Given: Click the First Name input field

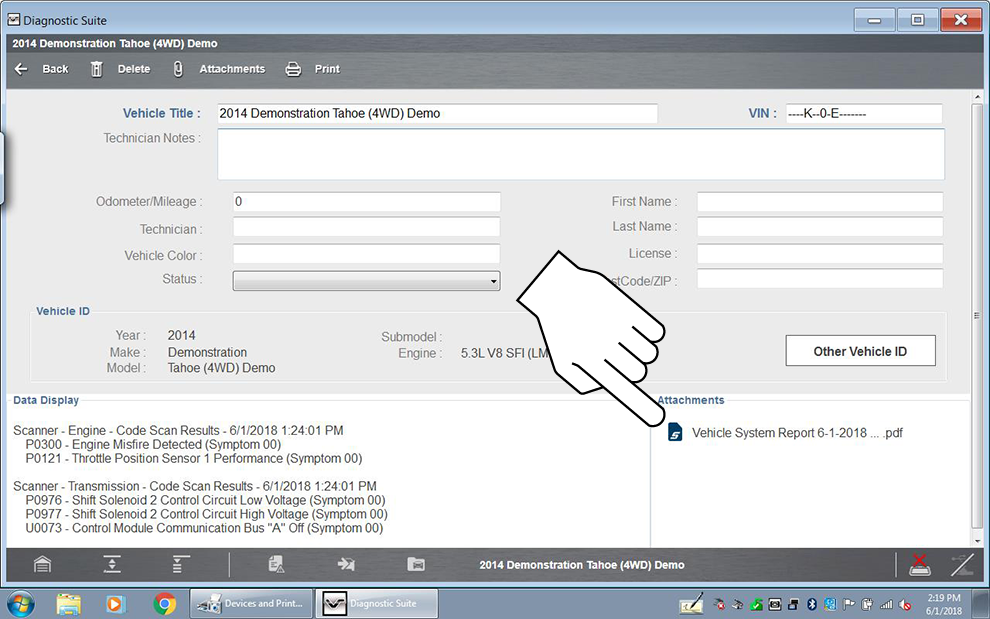Looking at the screenshot, I should pos(819,202).
